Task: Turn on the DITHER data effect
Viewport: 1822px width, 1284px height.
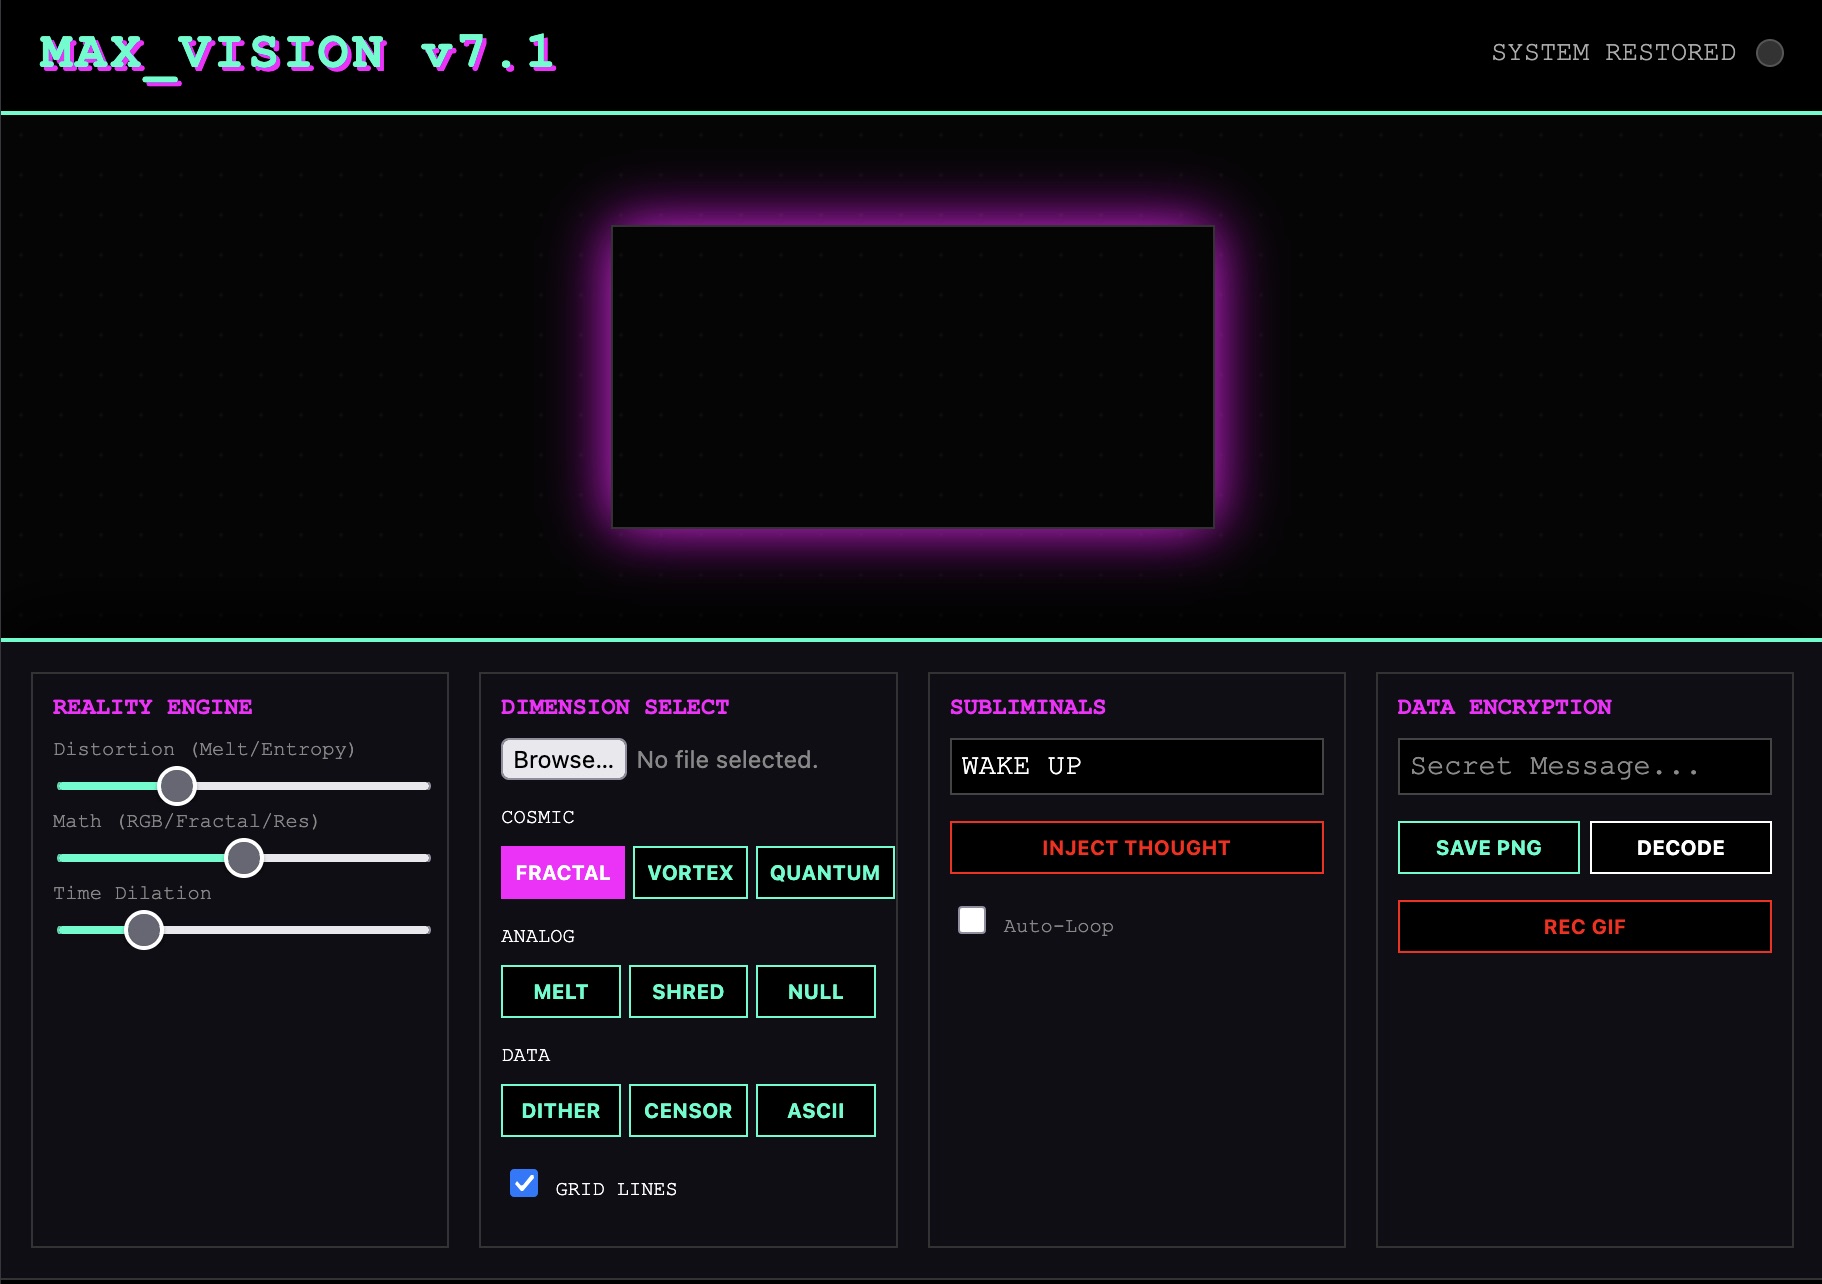Action: [x=560, y=1111]
